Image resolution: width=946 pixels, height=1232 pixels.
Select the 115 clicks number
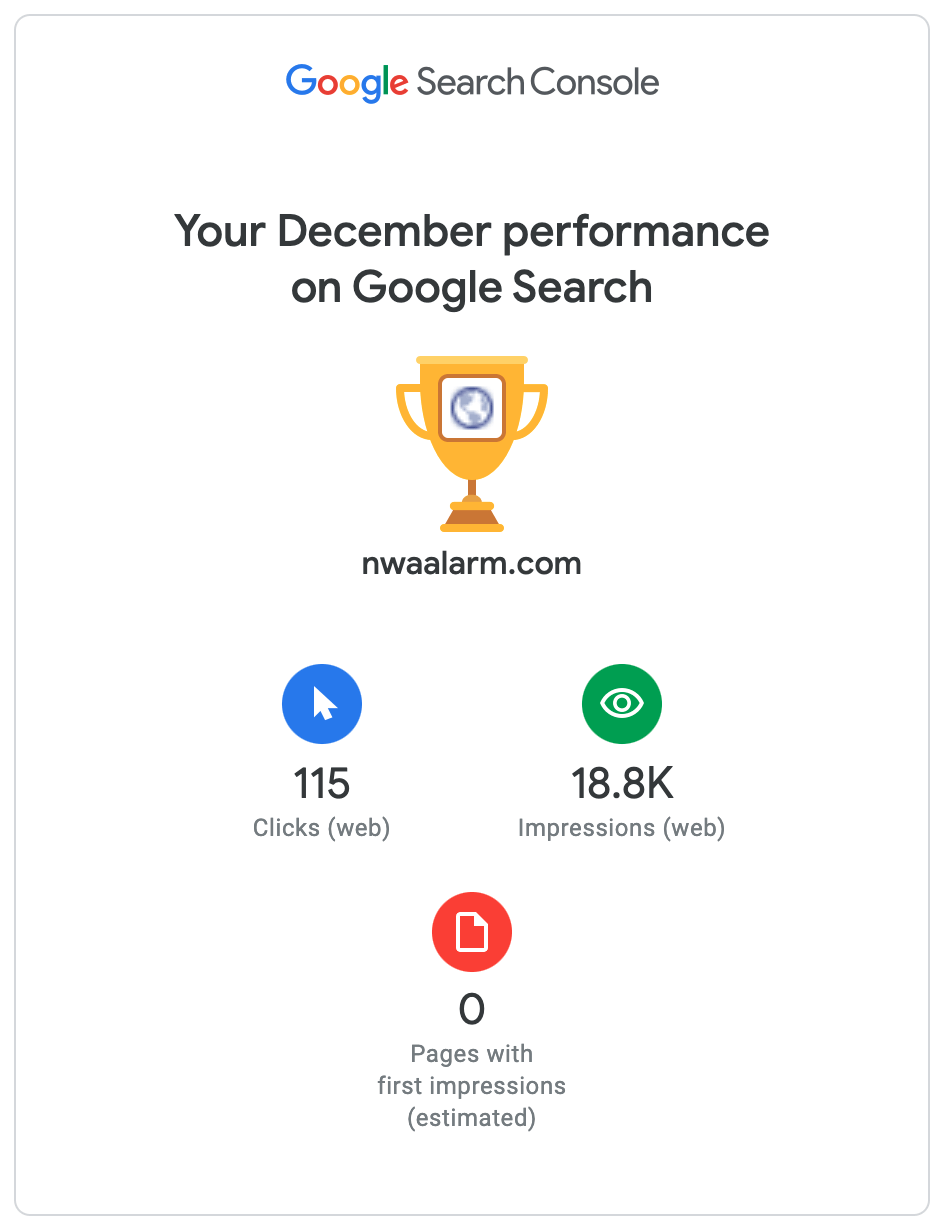[x=322, y=784]
